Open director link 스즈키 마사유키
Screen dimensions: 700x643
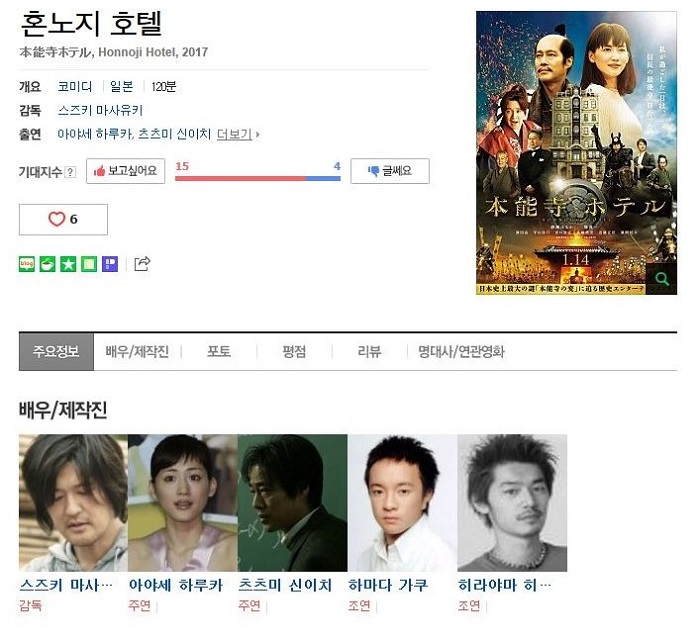(100, 110)
